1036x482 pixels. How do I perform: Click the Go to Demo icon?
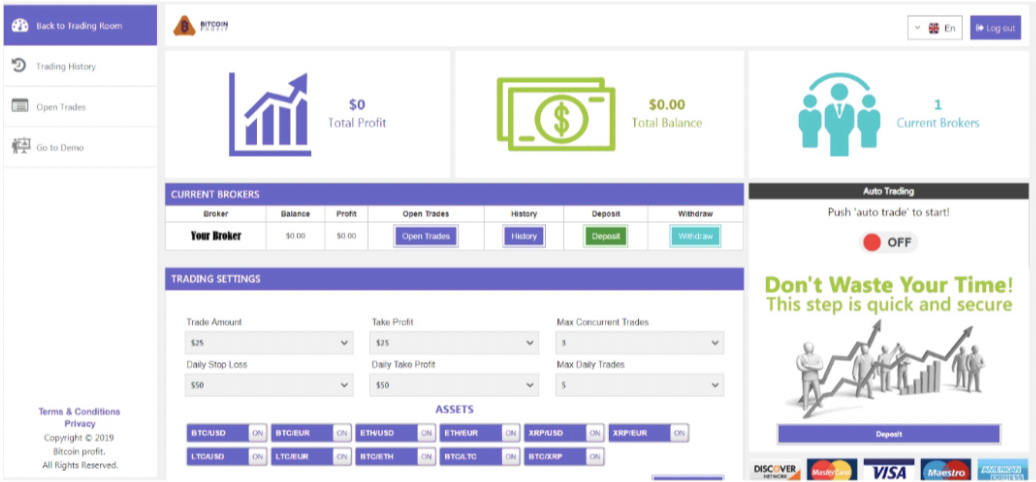pyautogui.click(x=19, y=147)
